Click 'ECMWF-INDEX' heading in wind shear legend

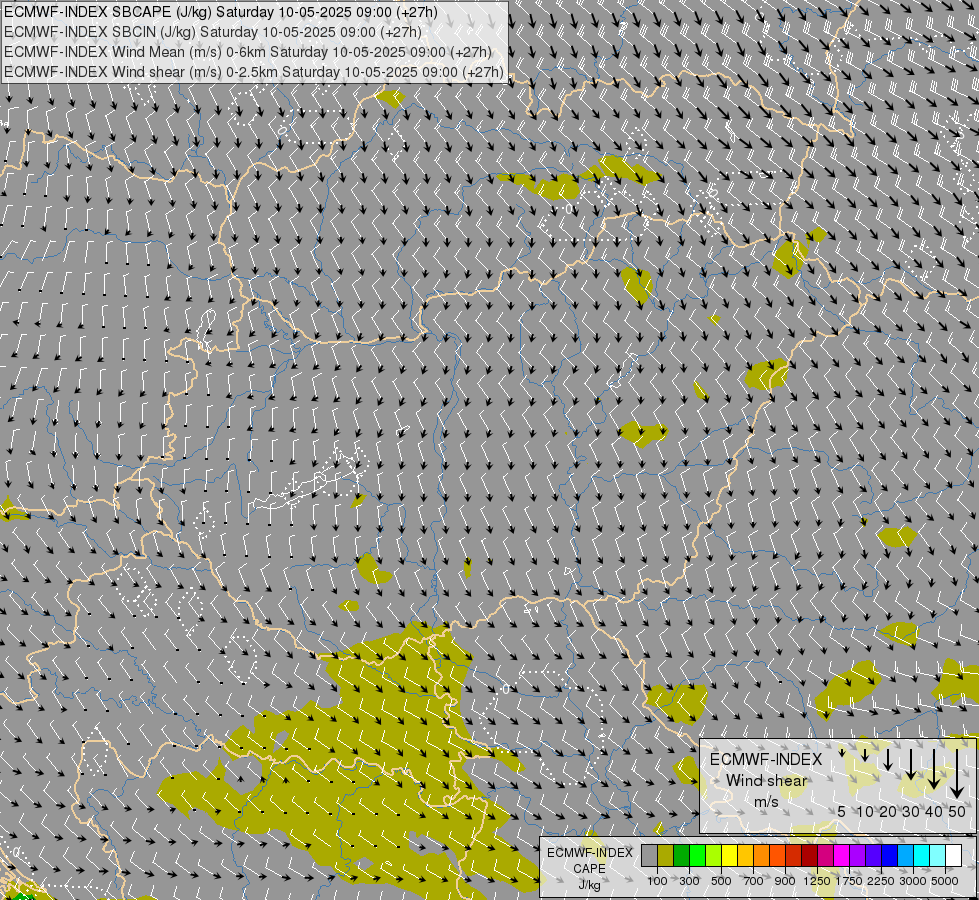coord(766,759)
